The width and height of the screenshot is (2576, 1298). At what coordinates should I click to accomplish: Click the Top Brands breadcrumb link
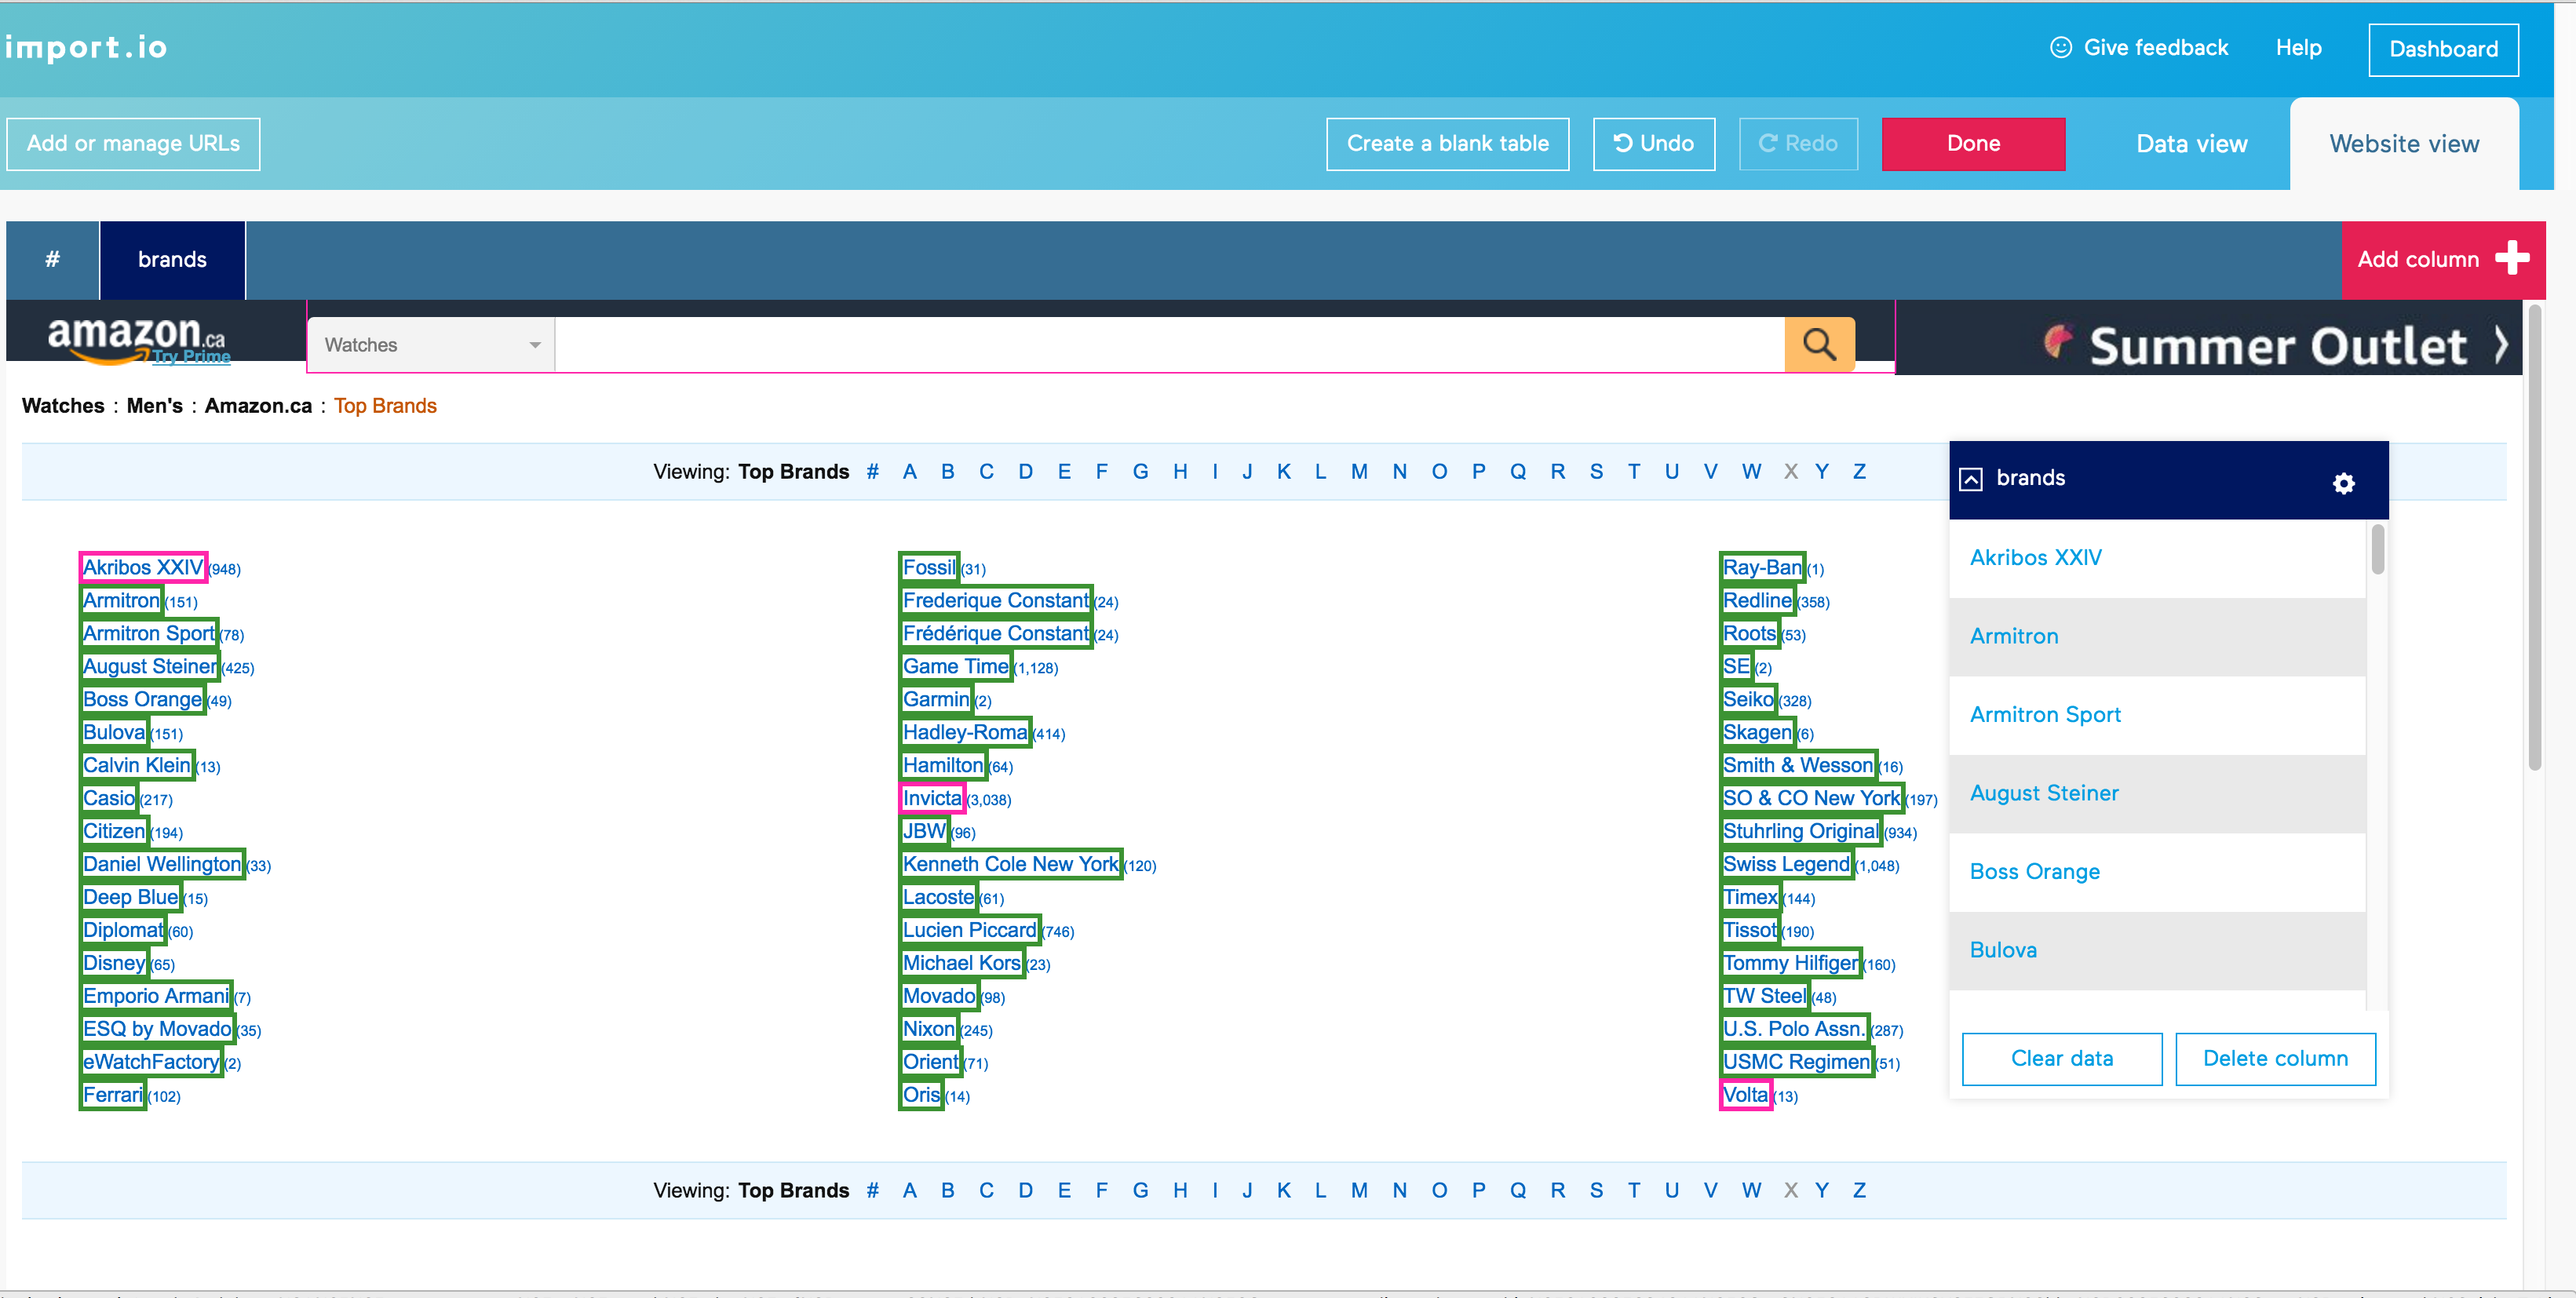(x=385, y=406)
